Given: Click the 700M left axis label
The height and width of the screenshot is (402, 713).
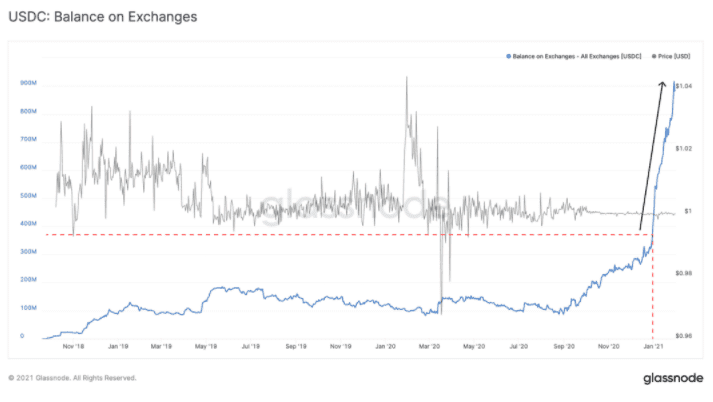Looking at the screenshot, I should pyautogui.click(x=28, y=139).
